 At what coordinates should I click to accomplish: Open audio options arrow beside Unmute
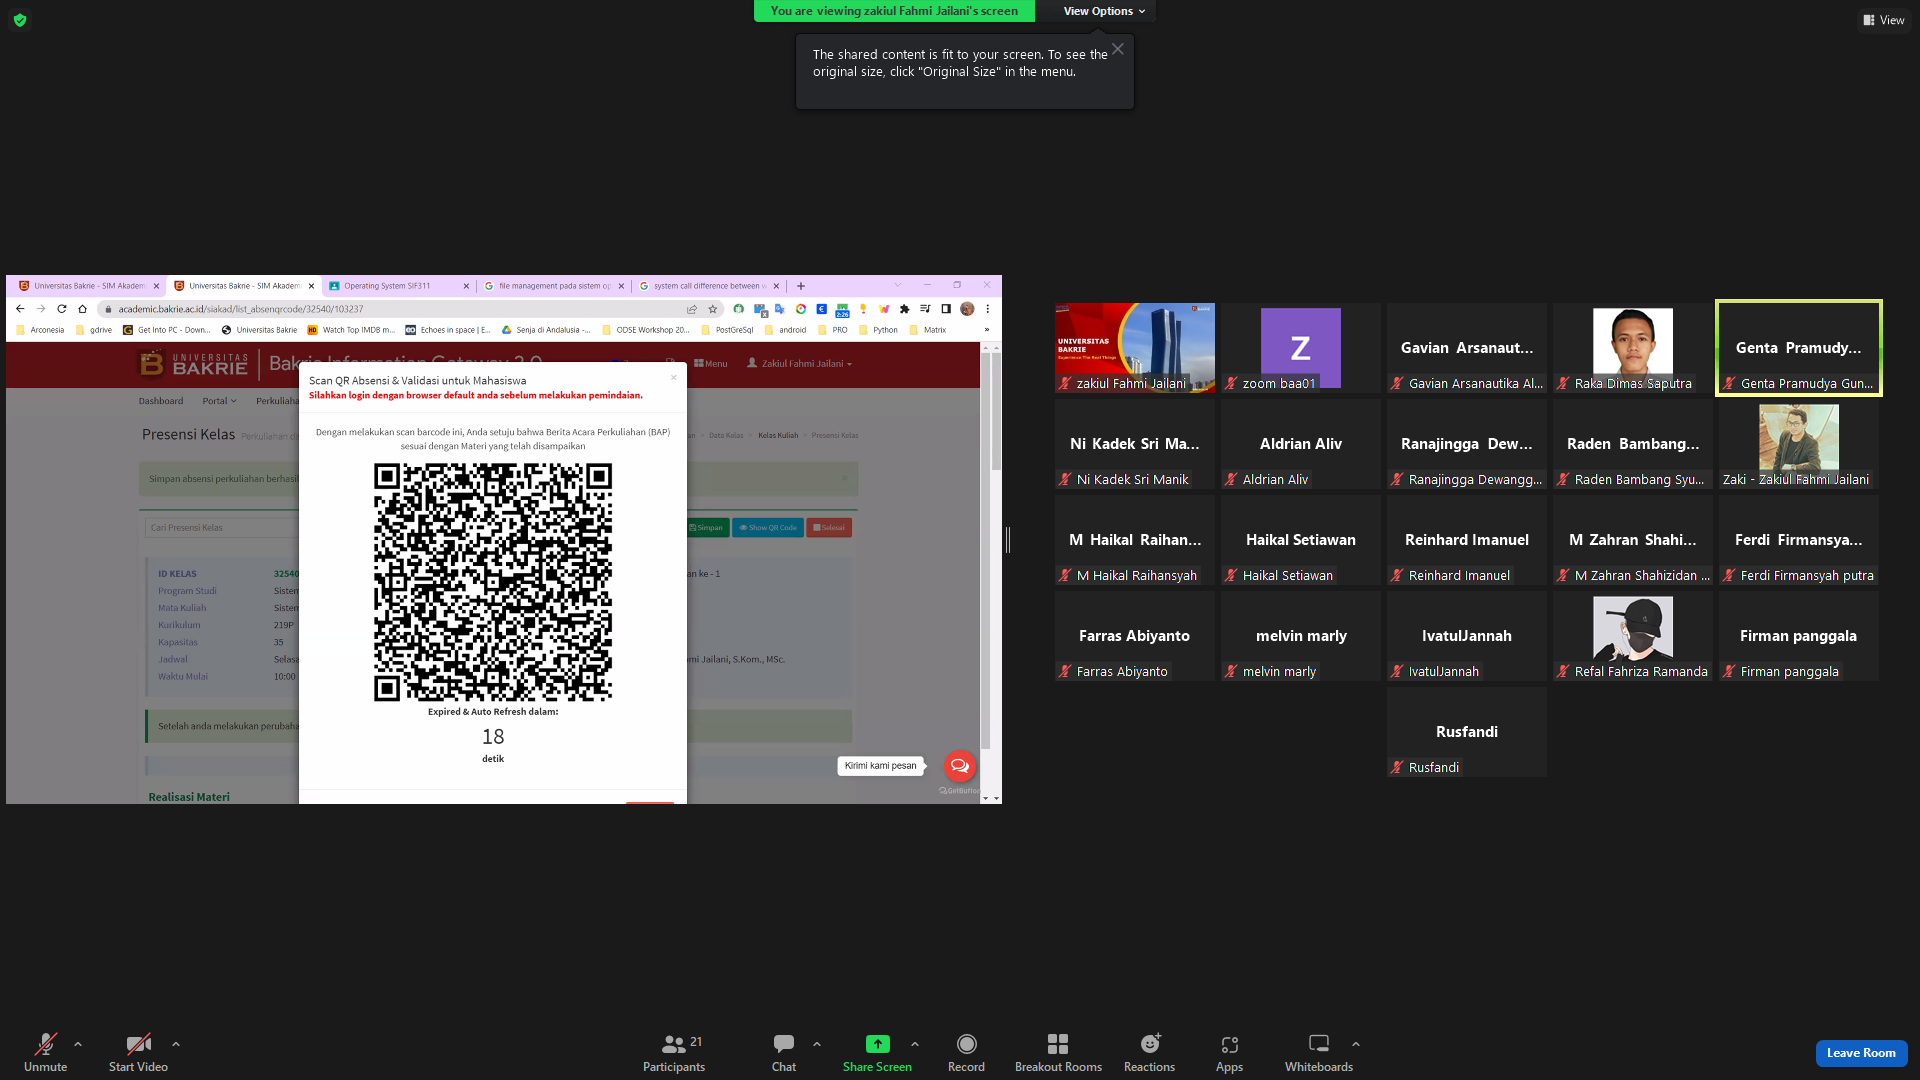(x=78, y=1044)
